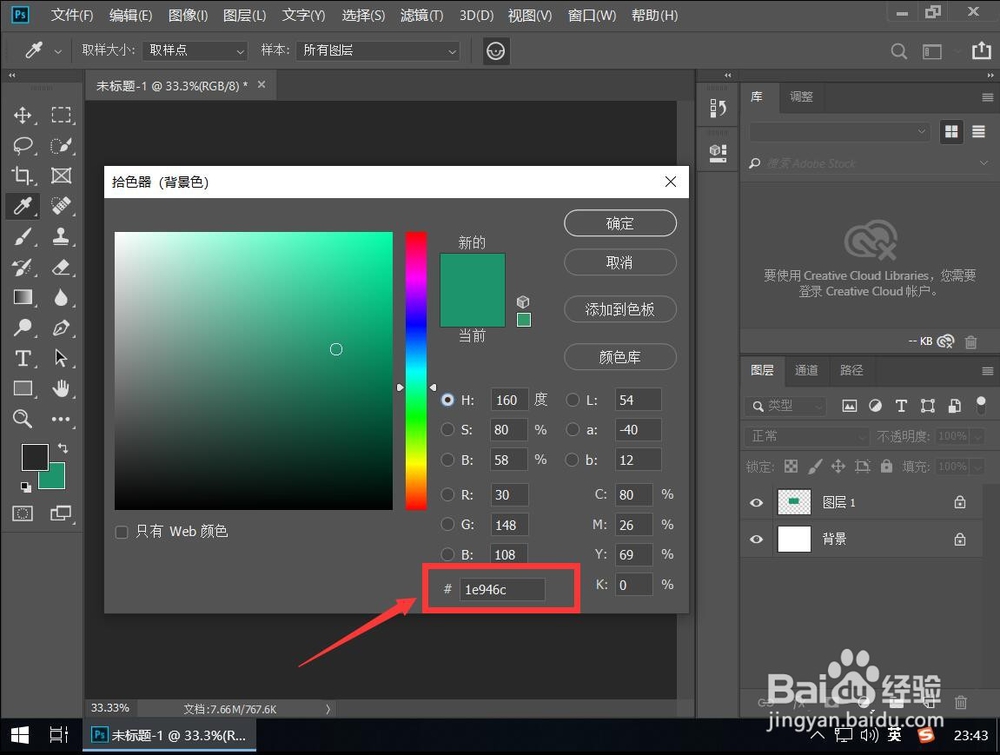Viewport: 1000px width, 755px height.
Task: Select the Brush tool
Action: coord(24,237)
